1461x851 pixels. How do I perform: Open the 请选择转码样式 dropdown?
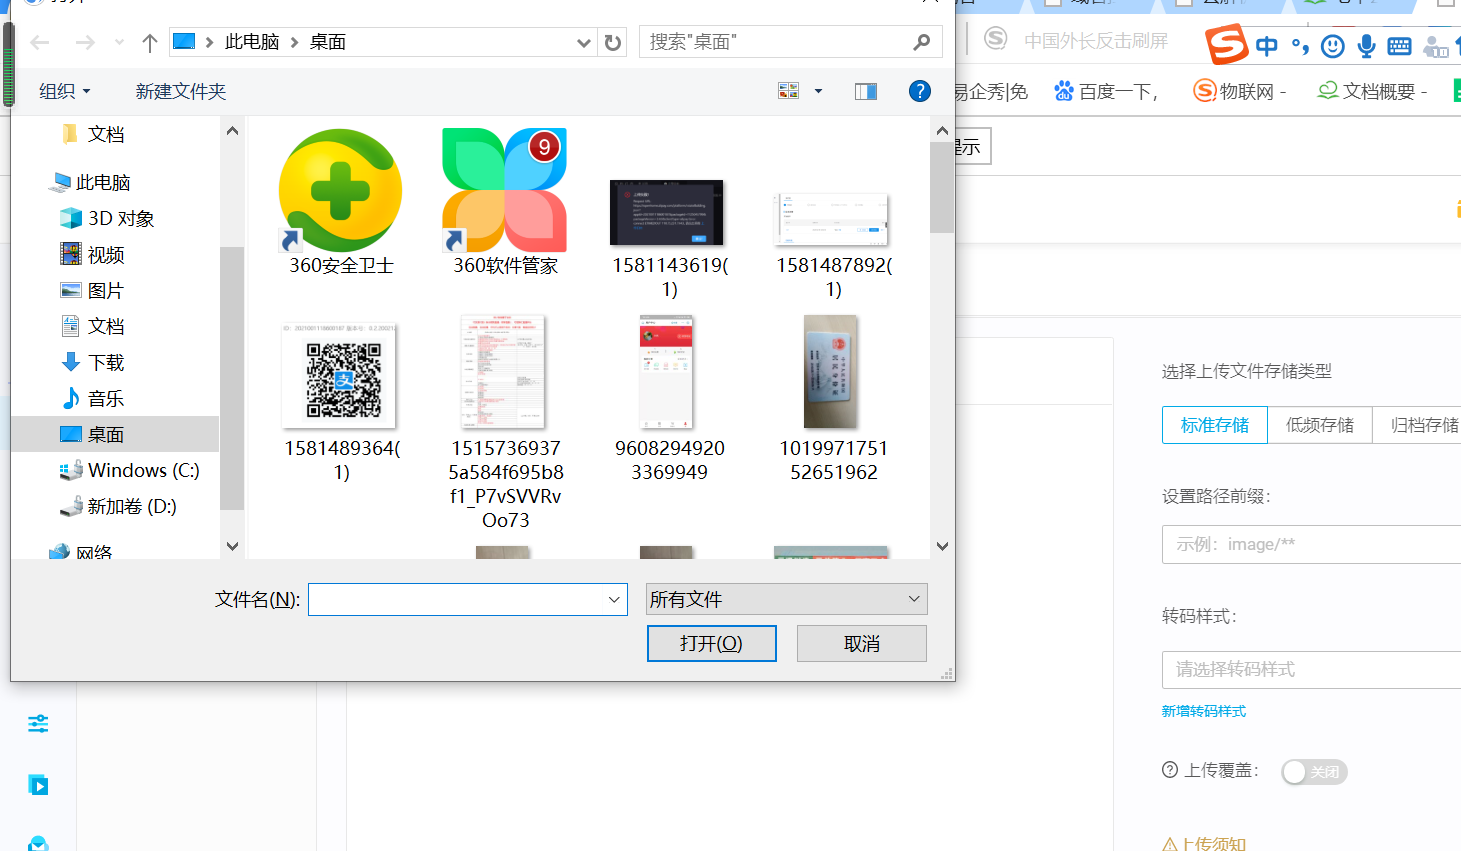click(x=1311, y=670)
